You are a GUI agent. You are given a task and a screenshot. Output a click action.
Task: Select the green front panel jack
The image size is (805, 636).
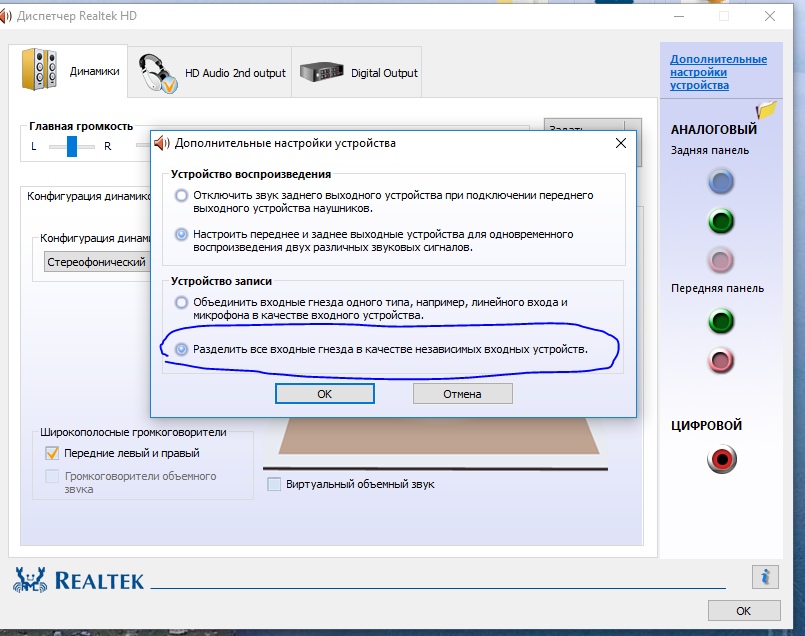tap(721, 321)
